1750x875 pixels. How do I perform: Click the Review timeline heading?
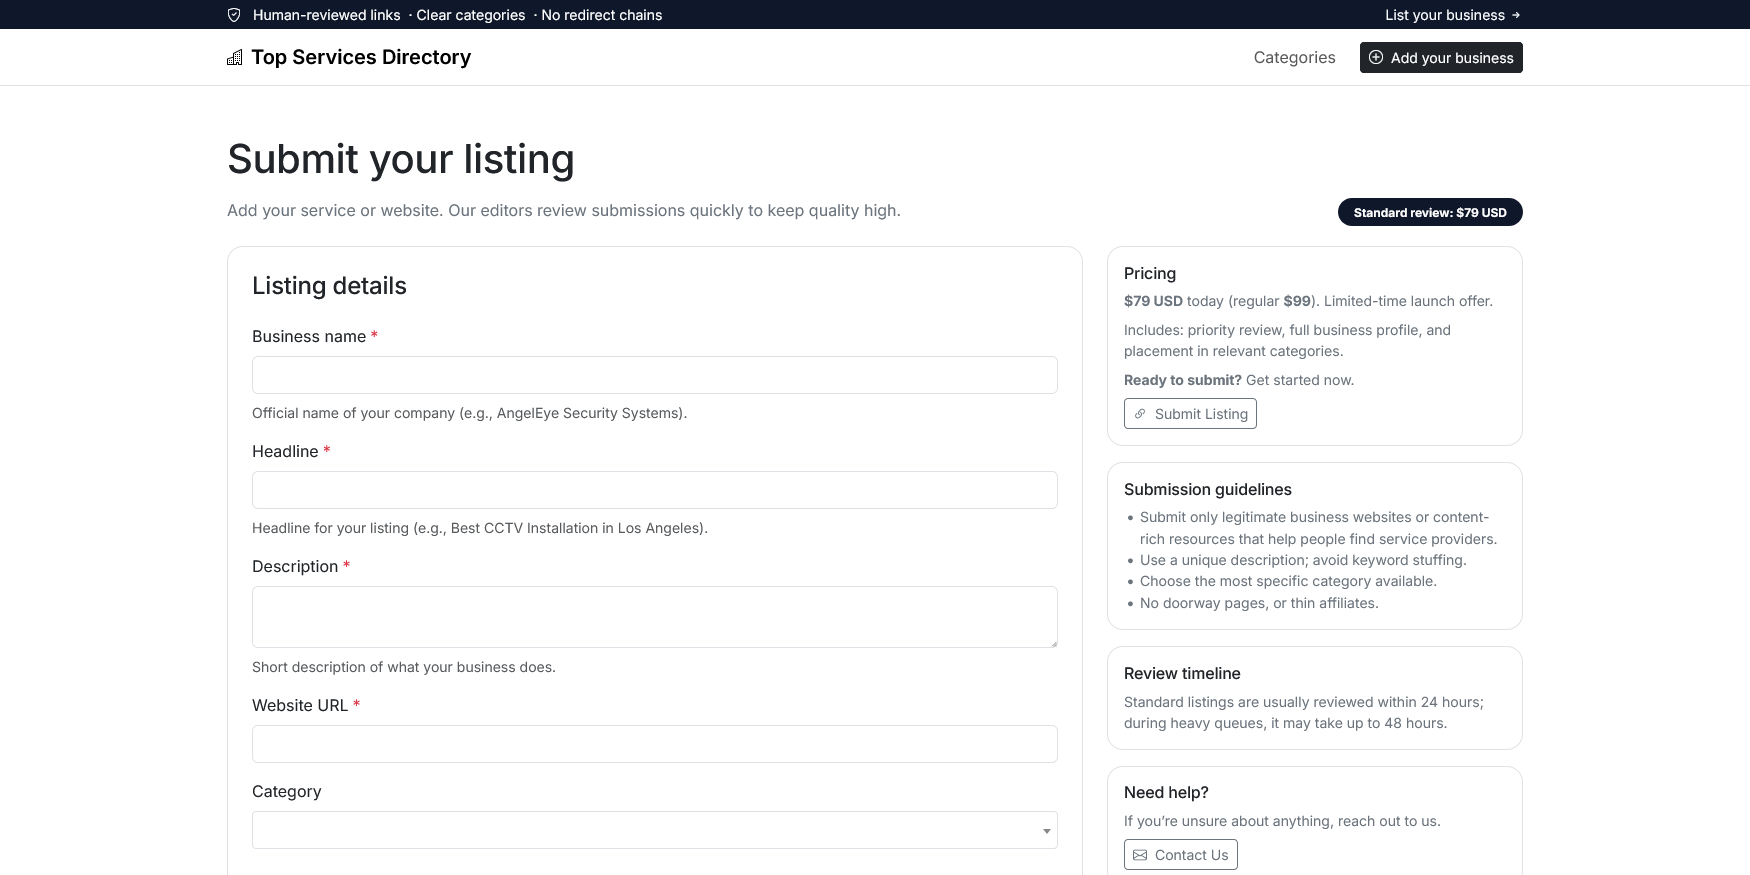pyautogui.click(x=1182, y=673)
